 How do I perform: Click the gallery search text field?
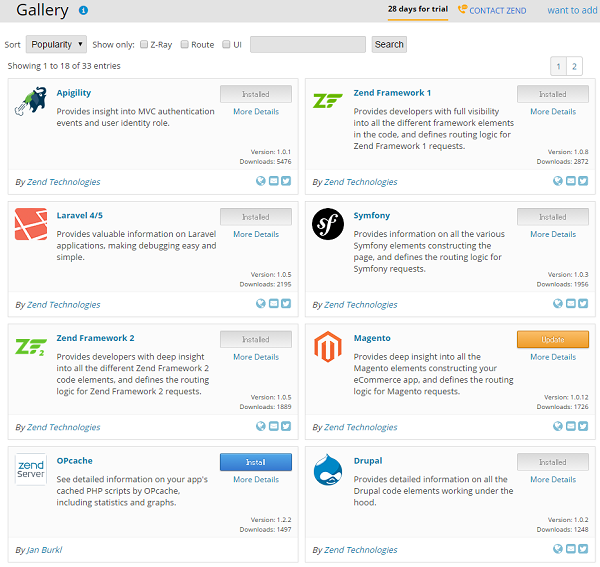click(307, 45)
